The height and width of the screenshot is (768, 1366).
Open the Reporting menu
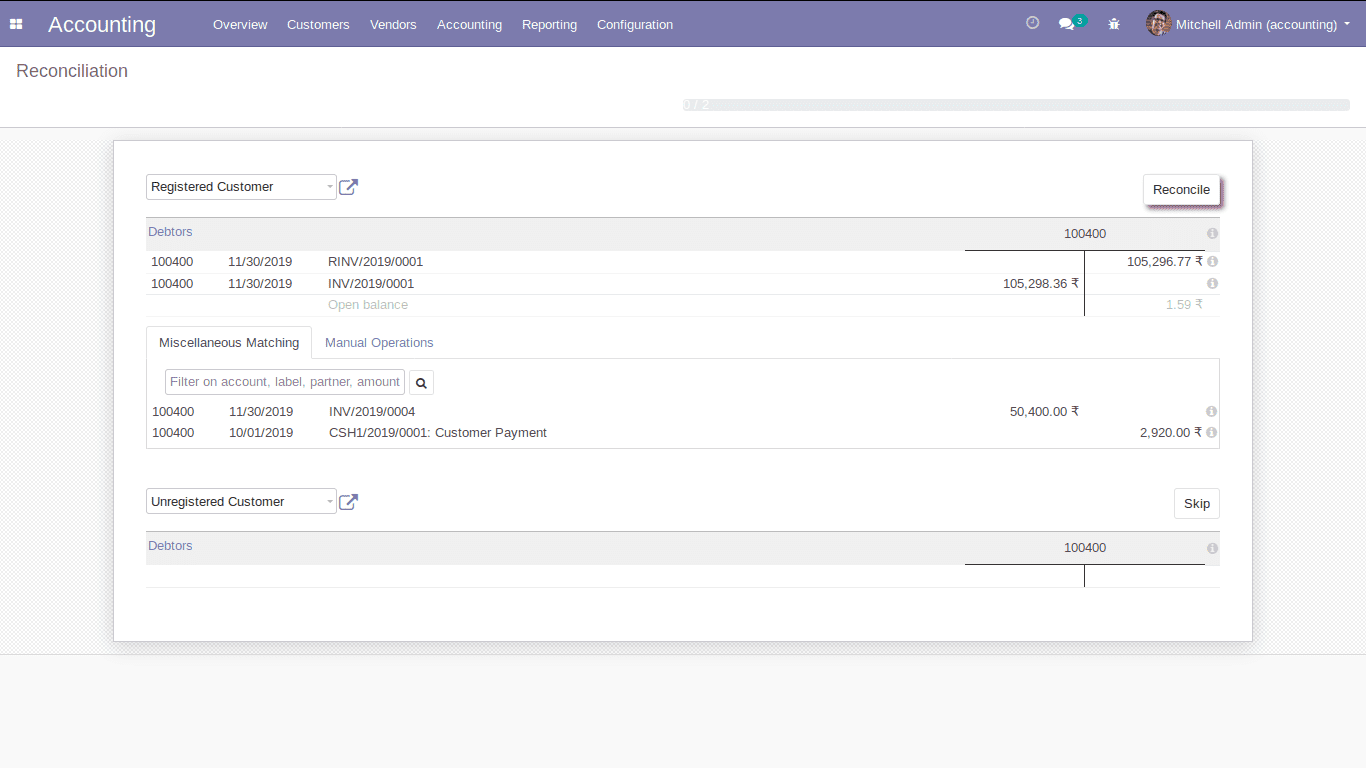(x=549, y=24)
